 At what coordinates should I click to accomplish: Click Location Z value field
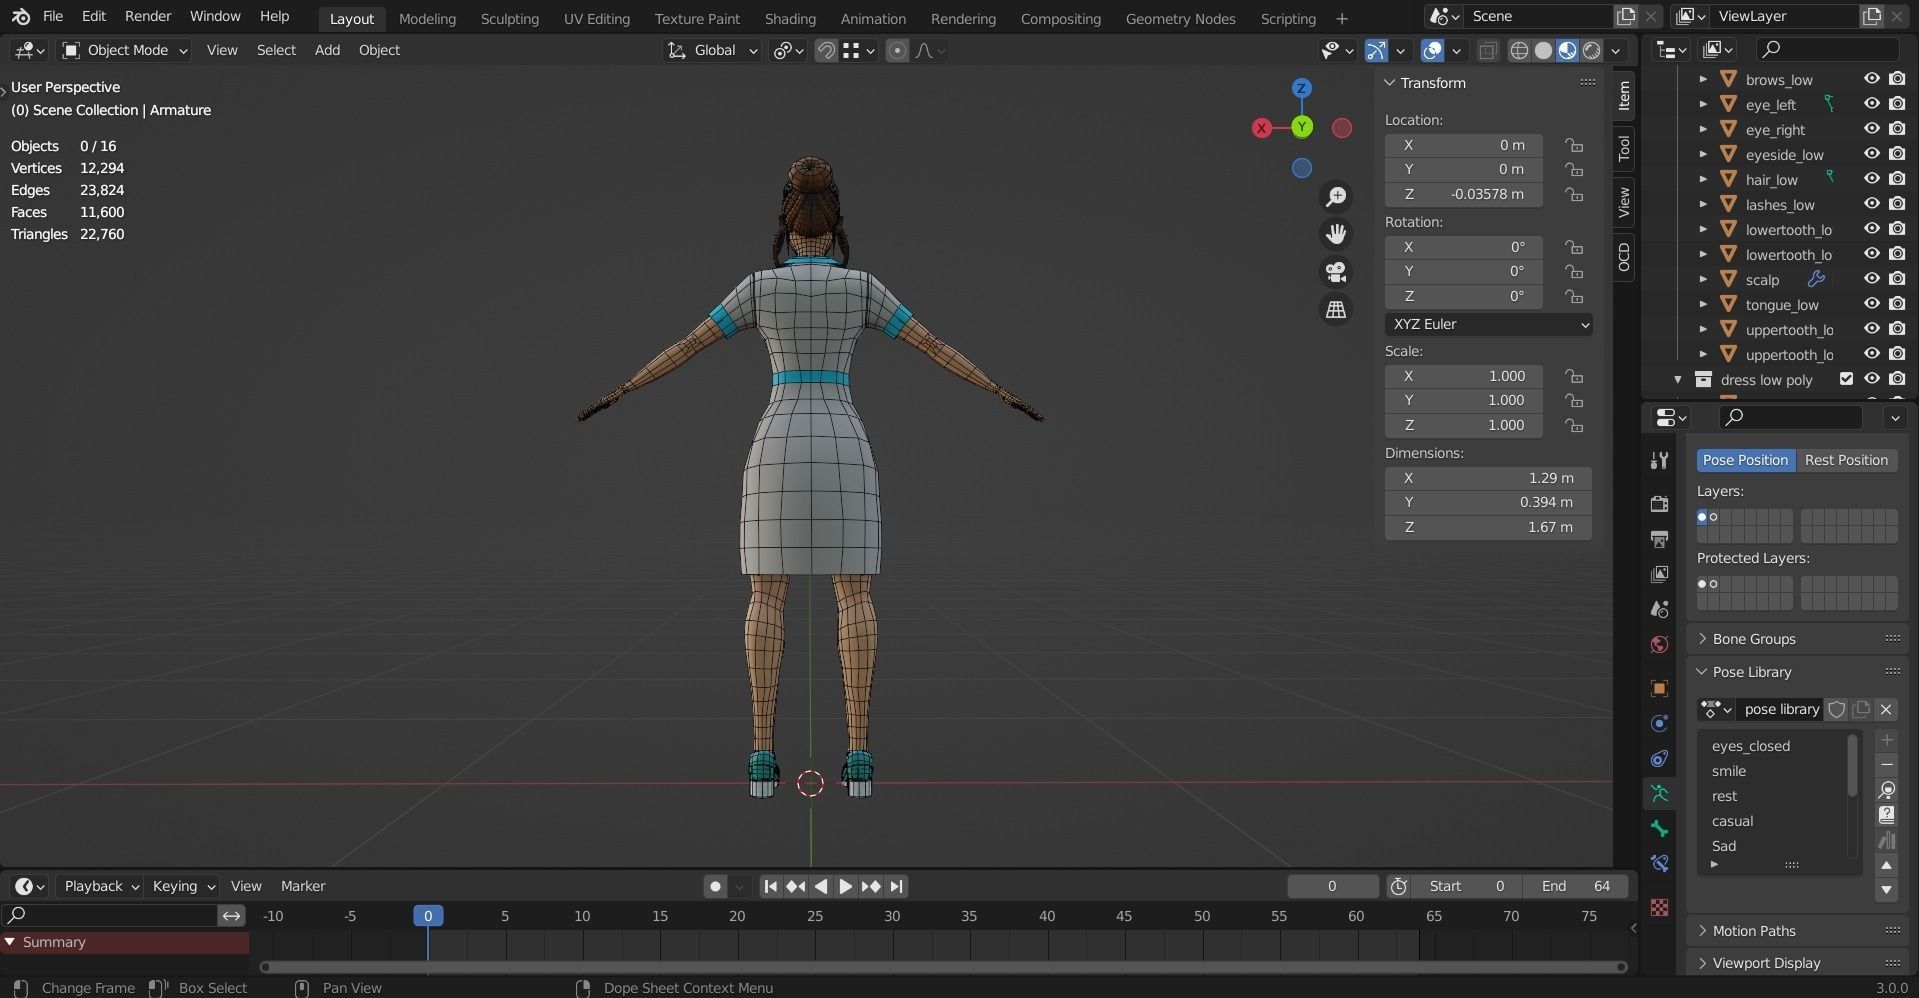tap(1464, 194)
